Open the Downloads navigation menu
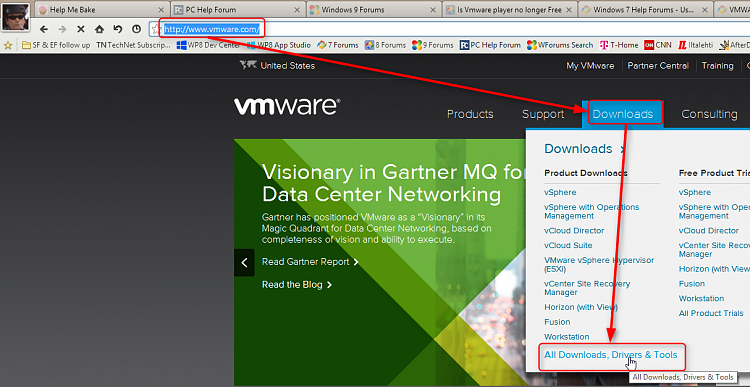This screenshot has width=750, height=387. tap(623, 114)
